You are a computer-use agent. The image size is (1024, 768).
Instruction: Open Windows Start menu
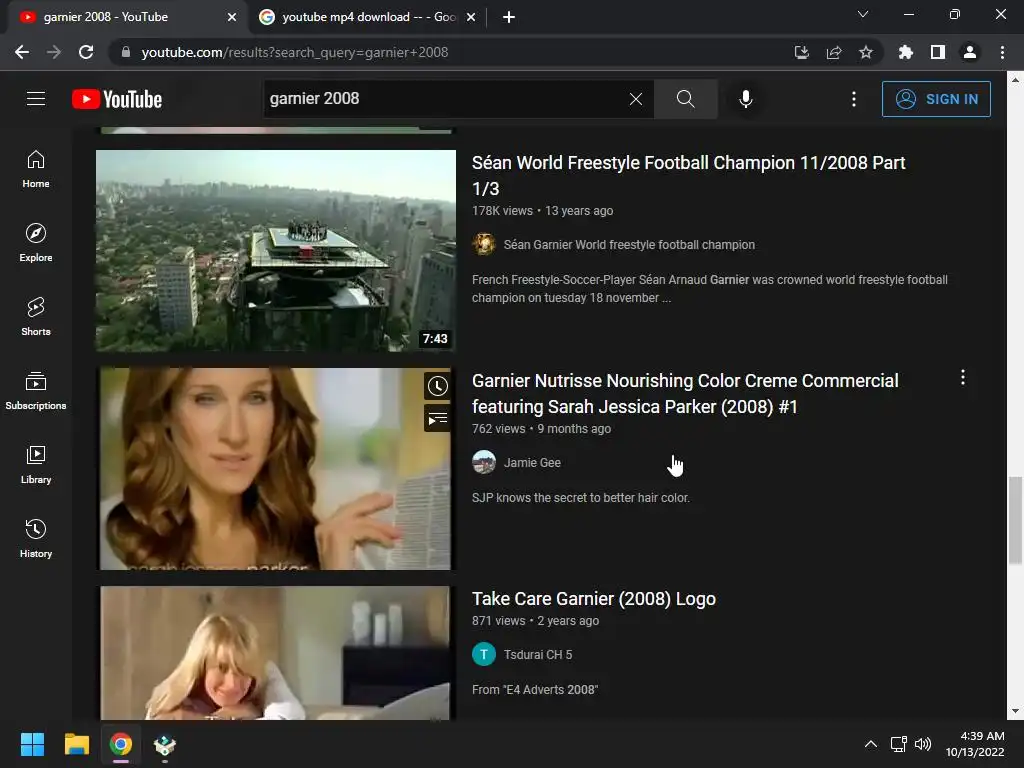click(x=32, y=744)
